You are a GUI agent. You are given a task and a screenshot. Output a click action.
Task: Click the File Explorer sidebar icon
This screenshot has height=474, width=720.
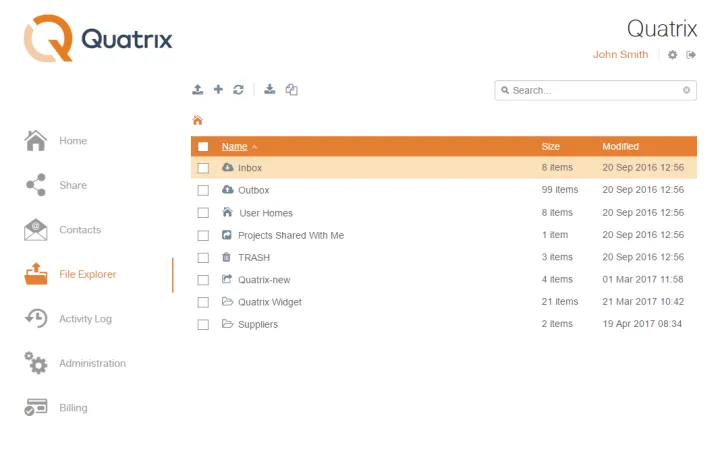[x=36, y=274]
